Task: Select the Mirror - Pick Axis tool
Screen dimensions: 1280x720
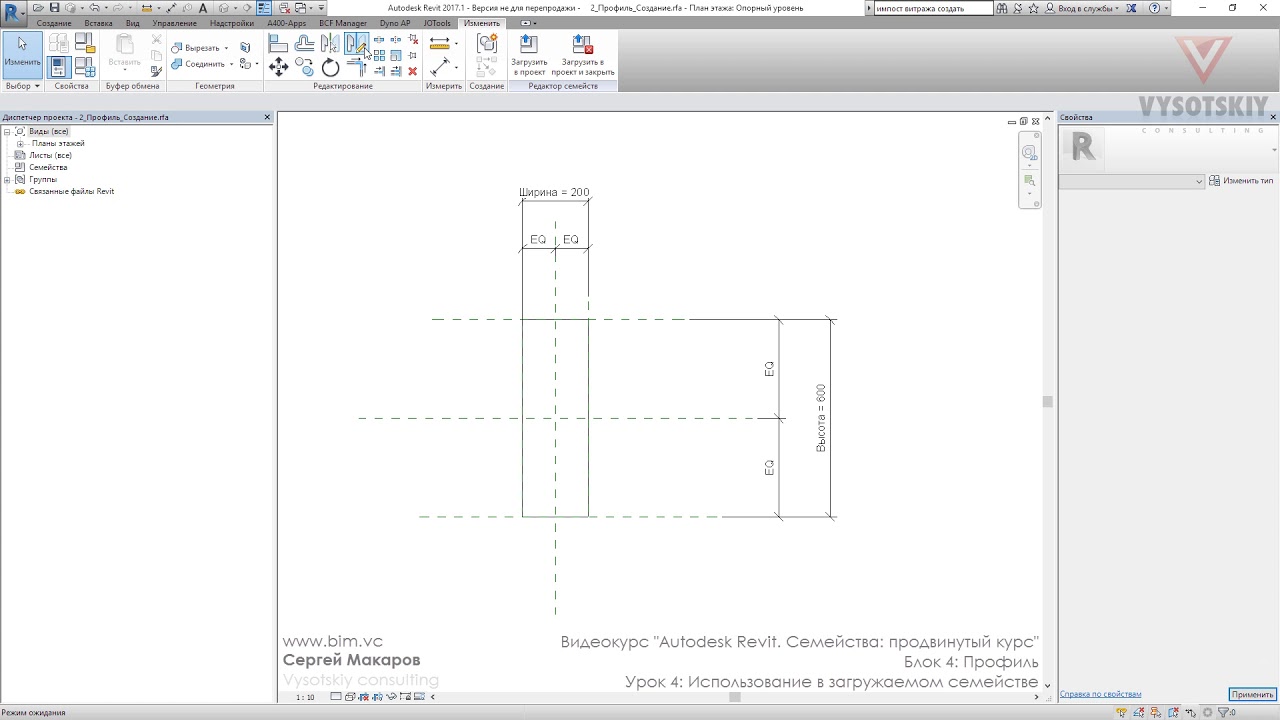Action: tap(329, 44)
